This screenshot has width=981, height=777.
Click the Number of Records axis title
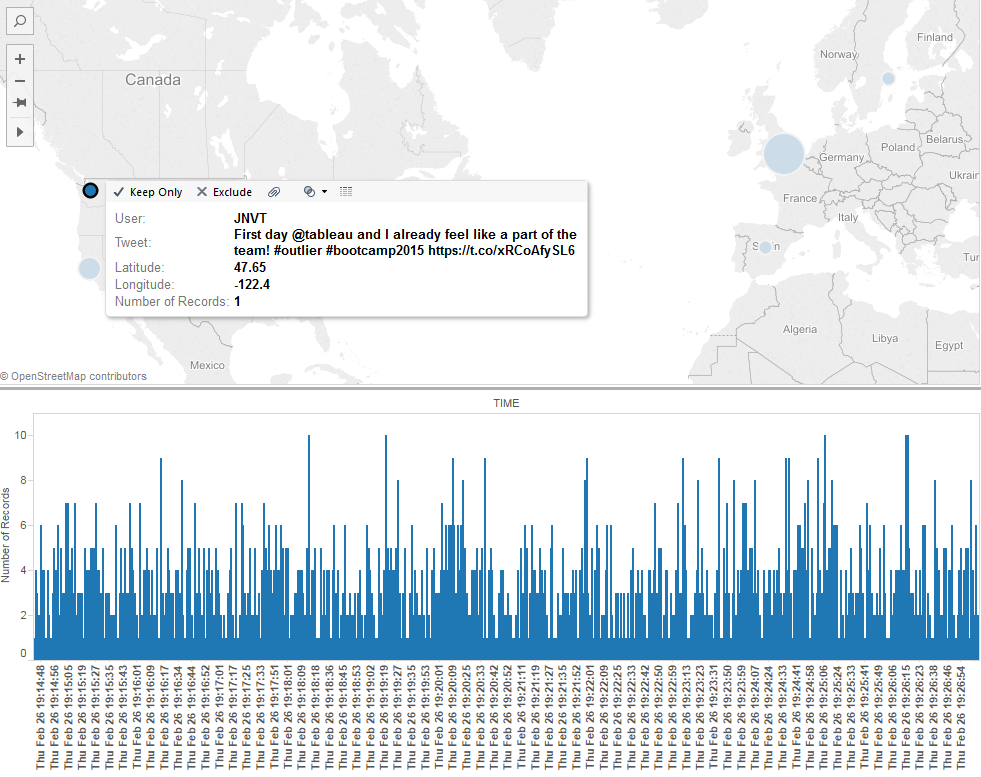pos(7,535)
